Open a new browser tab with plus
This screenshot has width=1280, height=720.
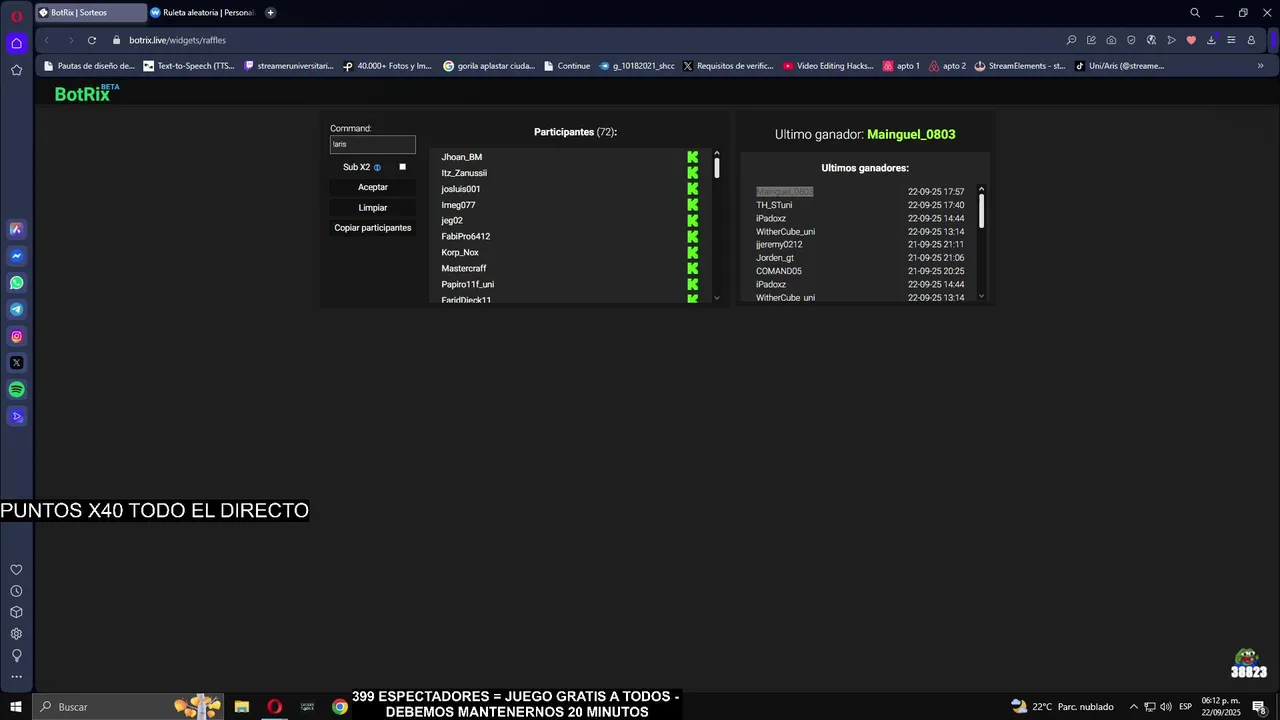[x=270, y=13]
